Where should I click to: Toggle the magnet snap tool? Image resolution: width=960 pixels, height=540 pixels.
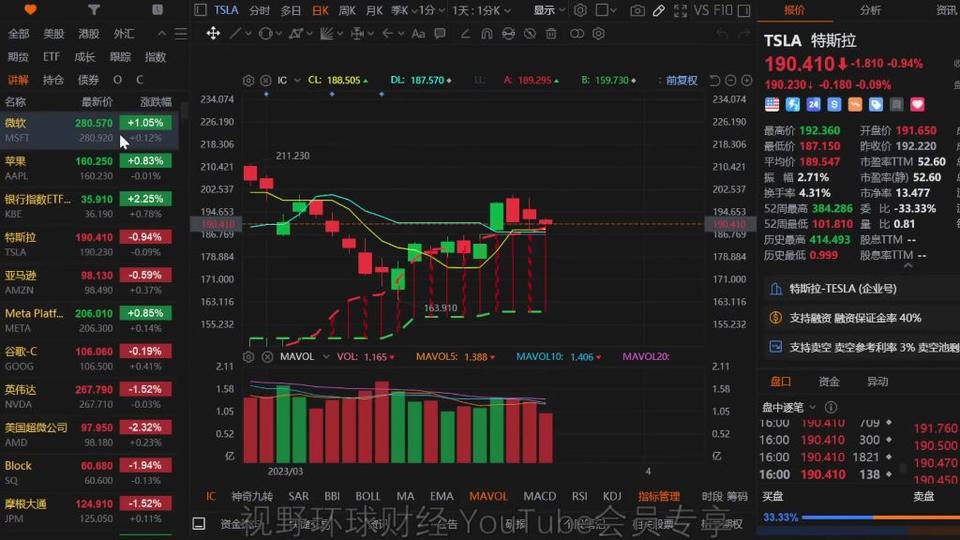[487, 34]
